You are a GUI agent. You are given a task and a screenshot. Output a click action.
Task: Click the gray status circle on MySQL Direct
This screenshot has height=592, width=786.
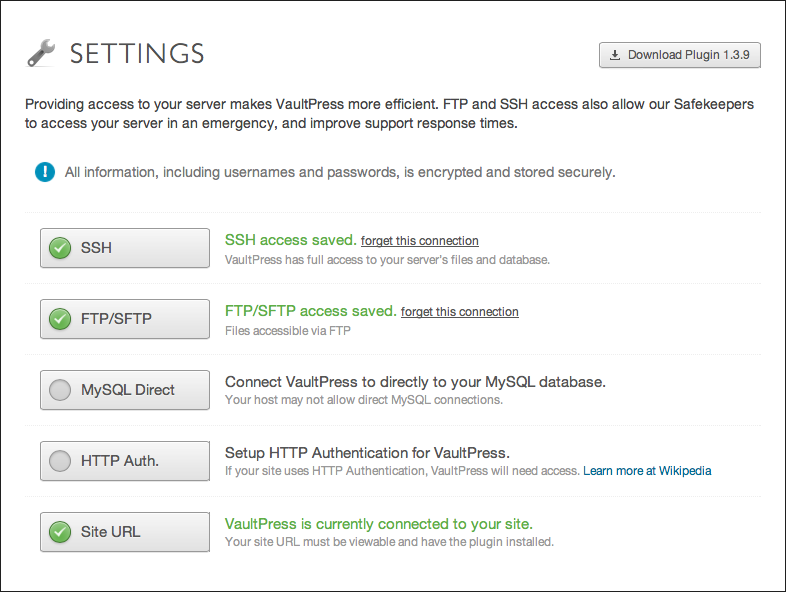click(60, 390)
